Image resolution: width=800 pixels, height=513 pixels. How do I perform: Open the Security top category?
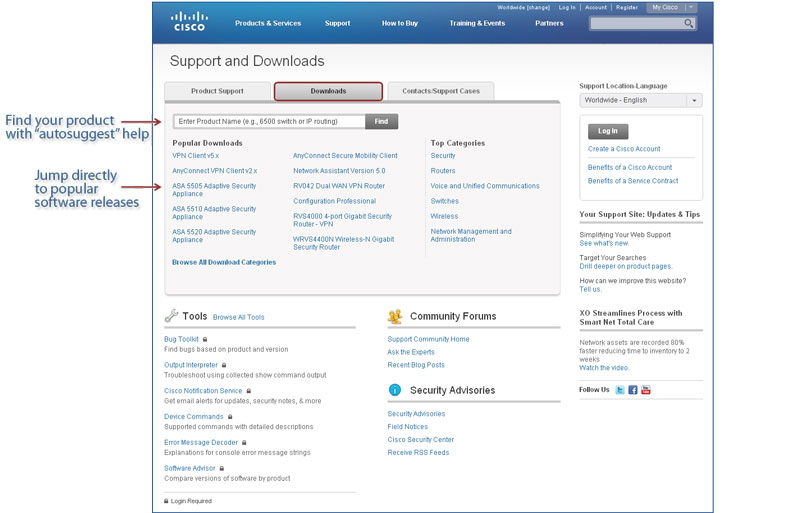coord(442,156)
